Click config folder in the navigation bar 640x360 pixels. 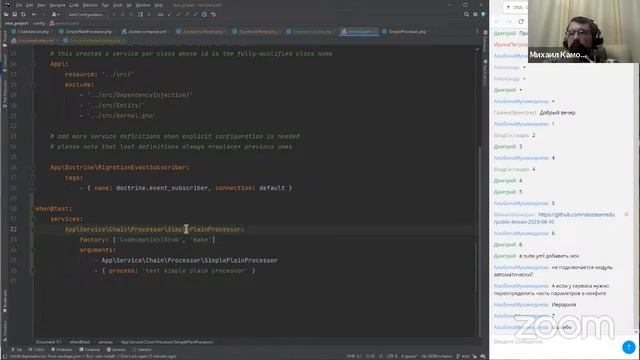pos(39,23)
